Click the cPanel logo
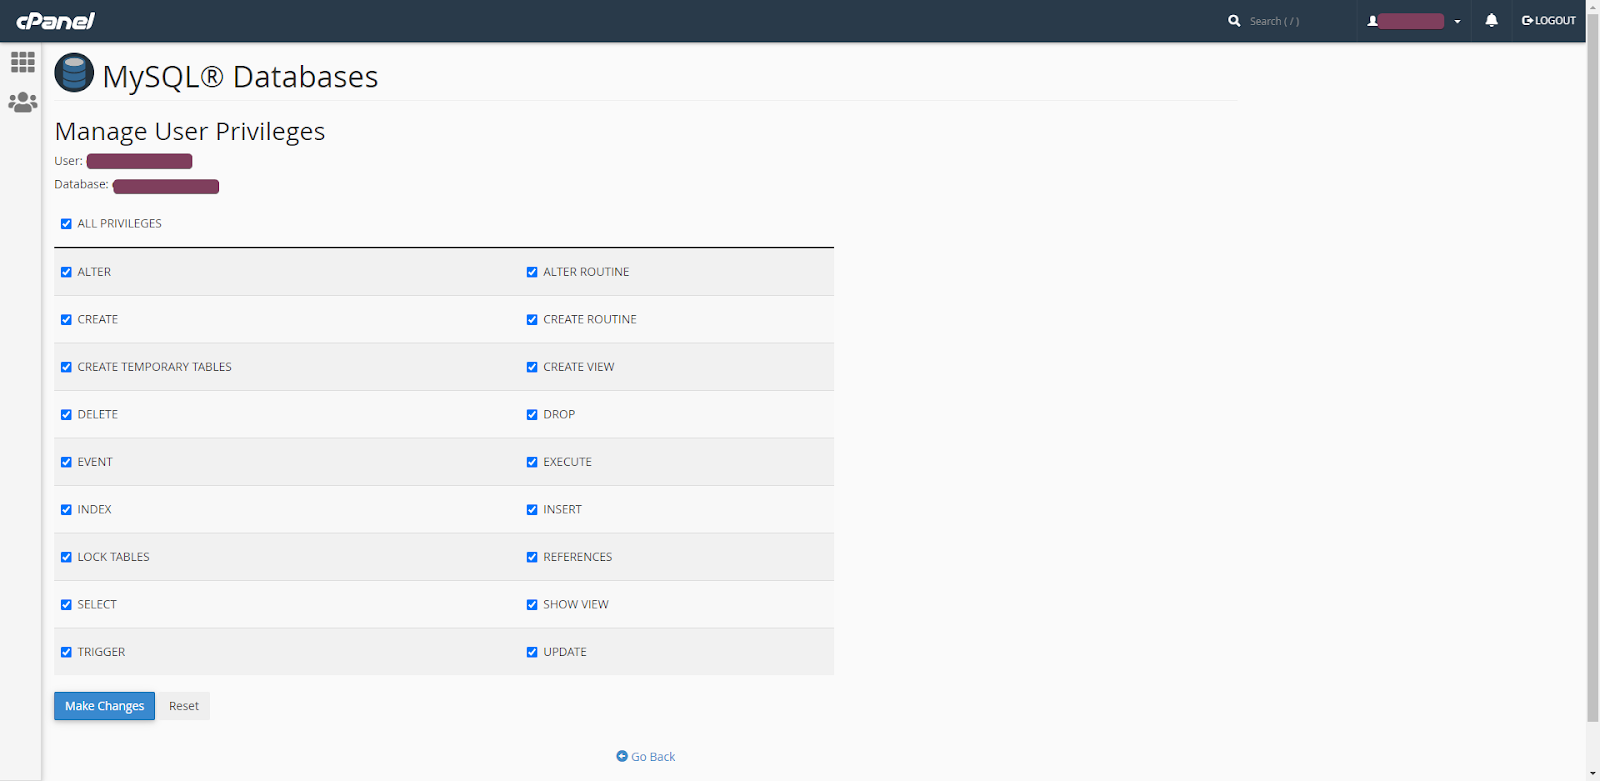 tap(56, 21)
